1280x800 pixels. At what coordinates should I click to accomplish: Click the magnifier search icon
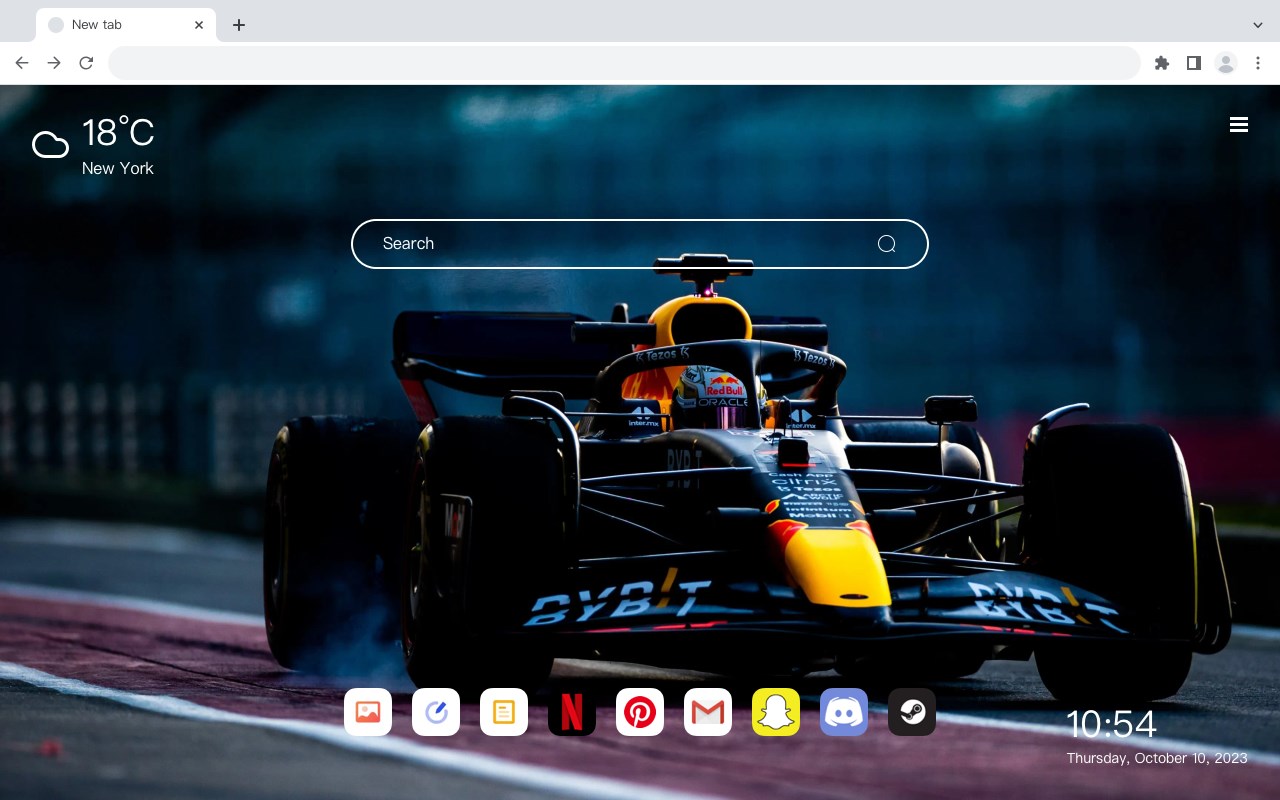[886, 244]
